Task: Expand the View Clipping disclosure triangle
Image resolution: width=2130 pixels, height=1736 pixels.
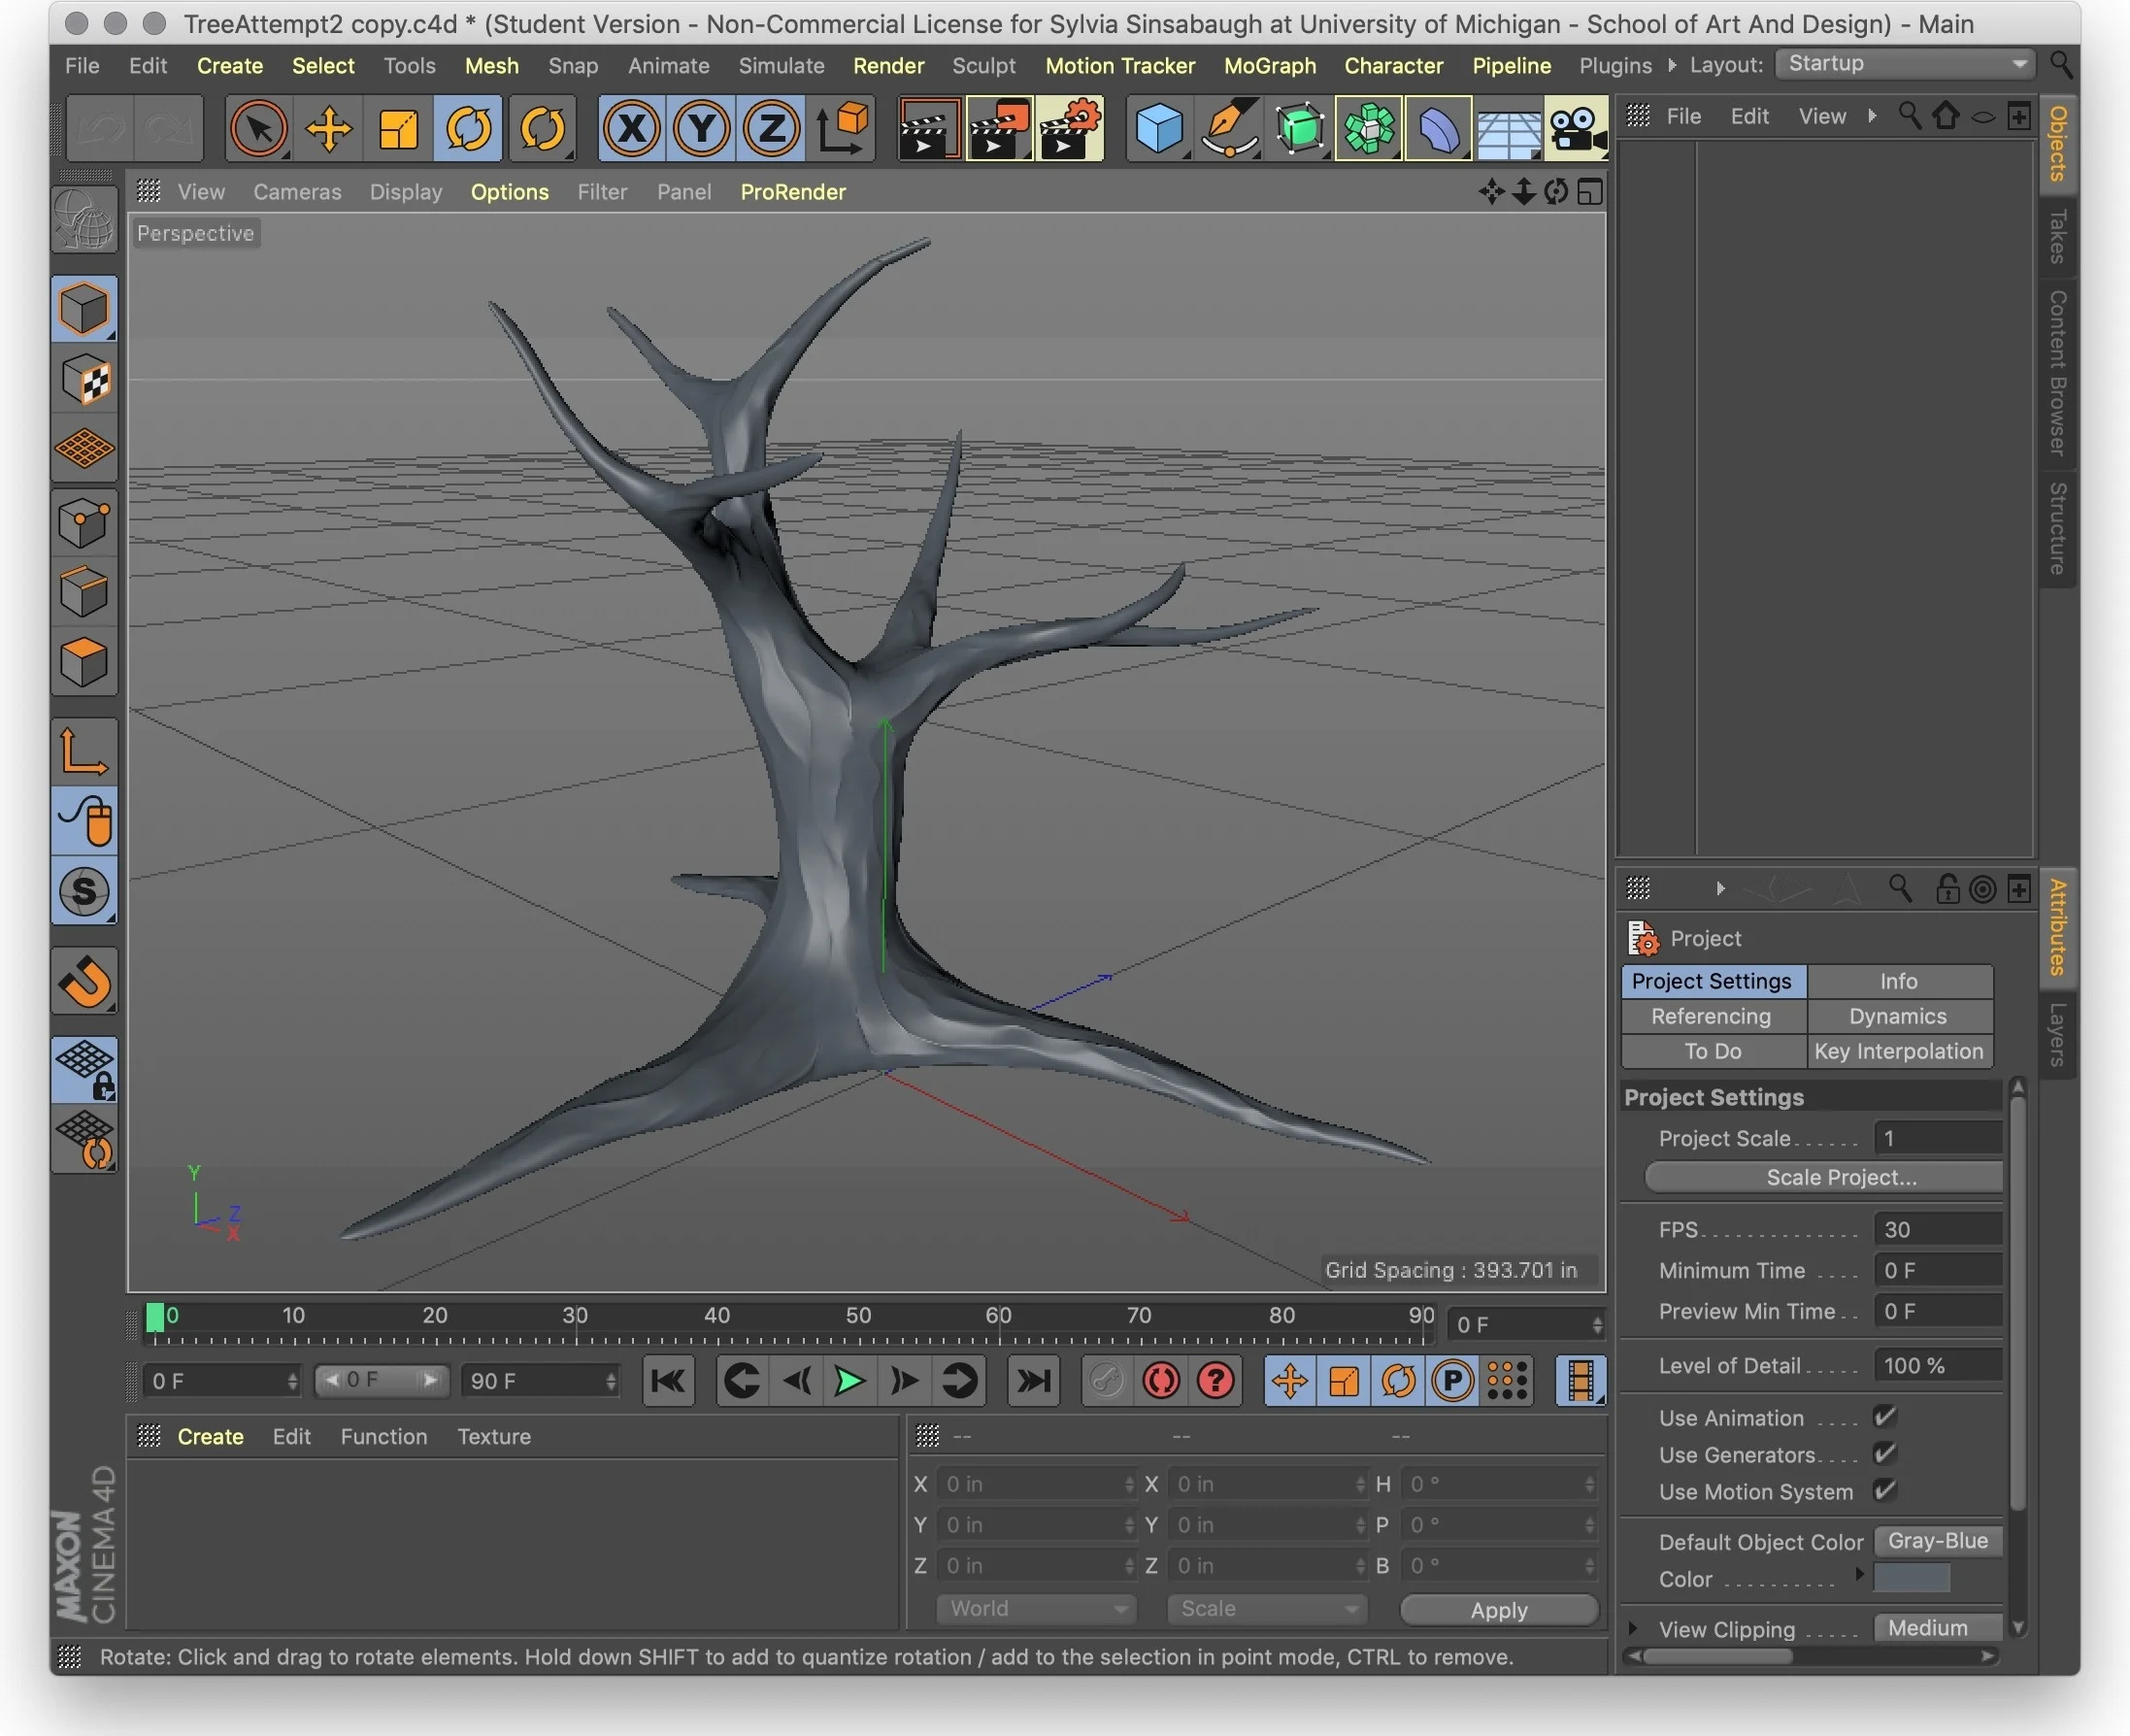Action: click(1634, 1629)
